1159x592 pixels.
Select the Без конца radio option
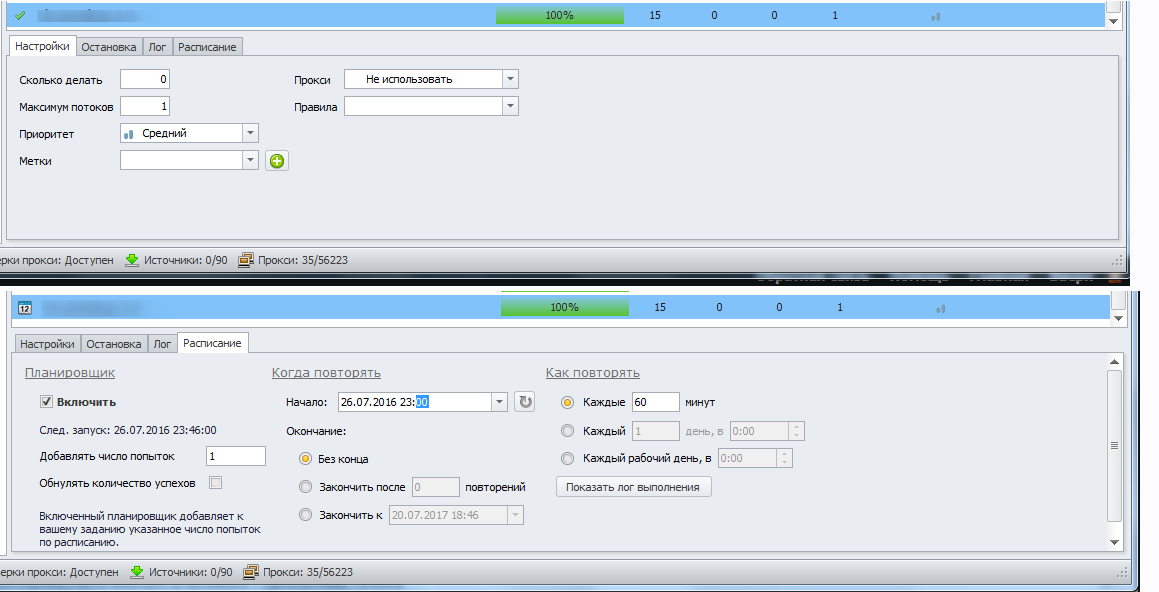[x=305, y=459]
